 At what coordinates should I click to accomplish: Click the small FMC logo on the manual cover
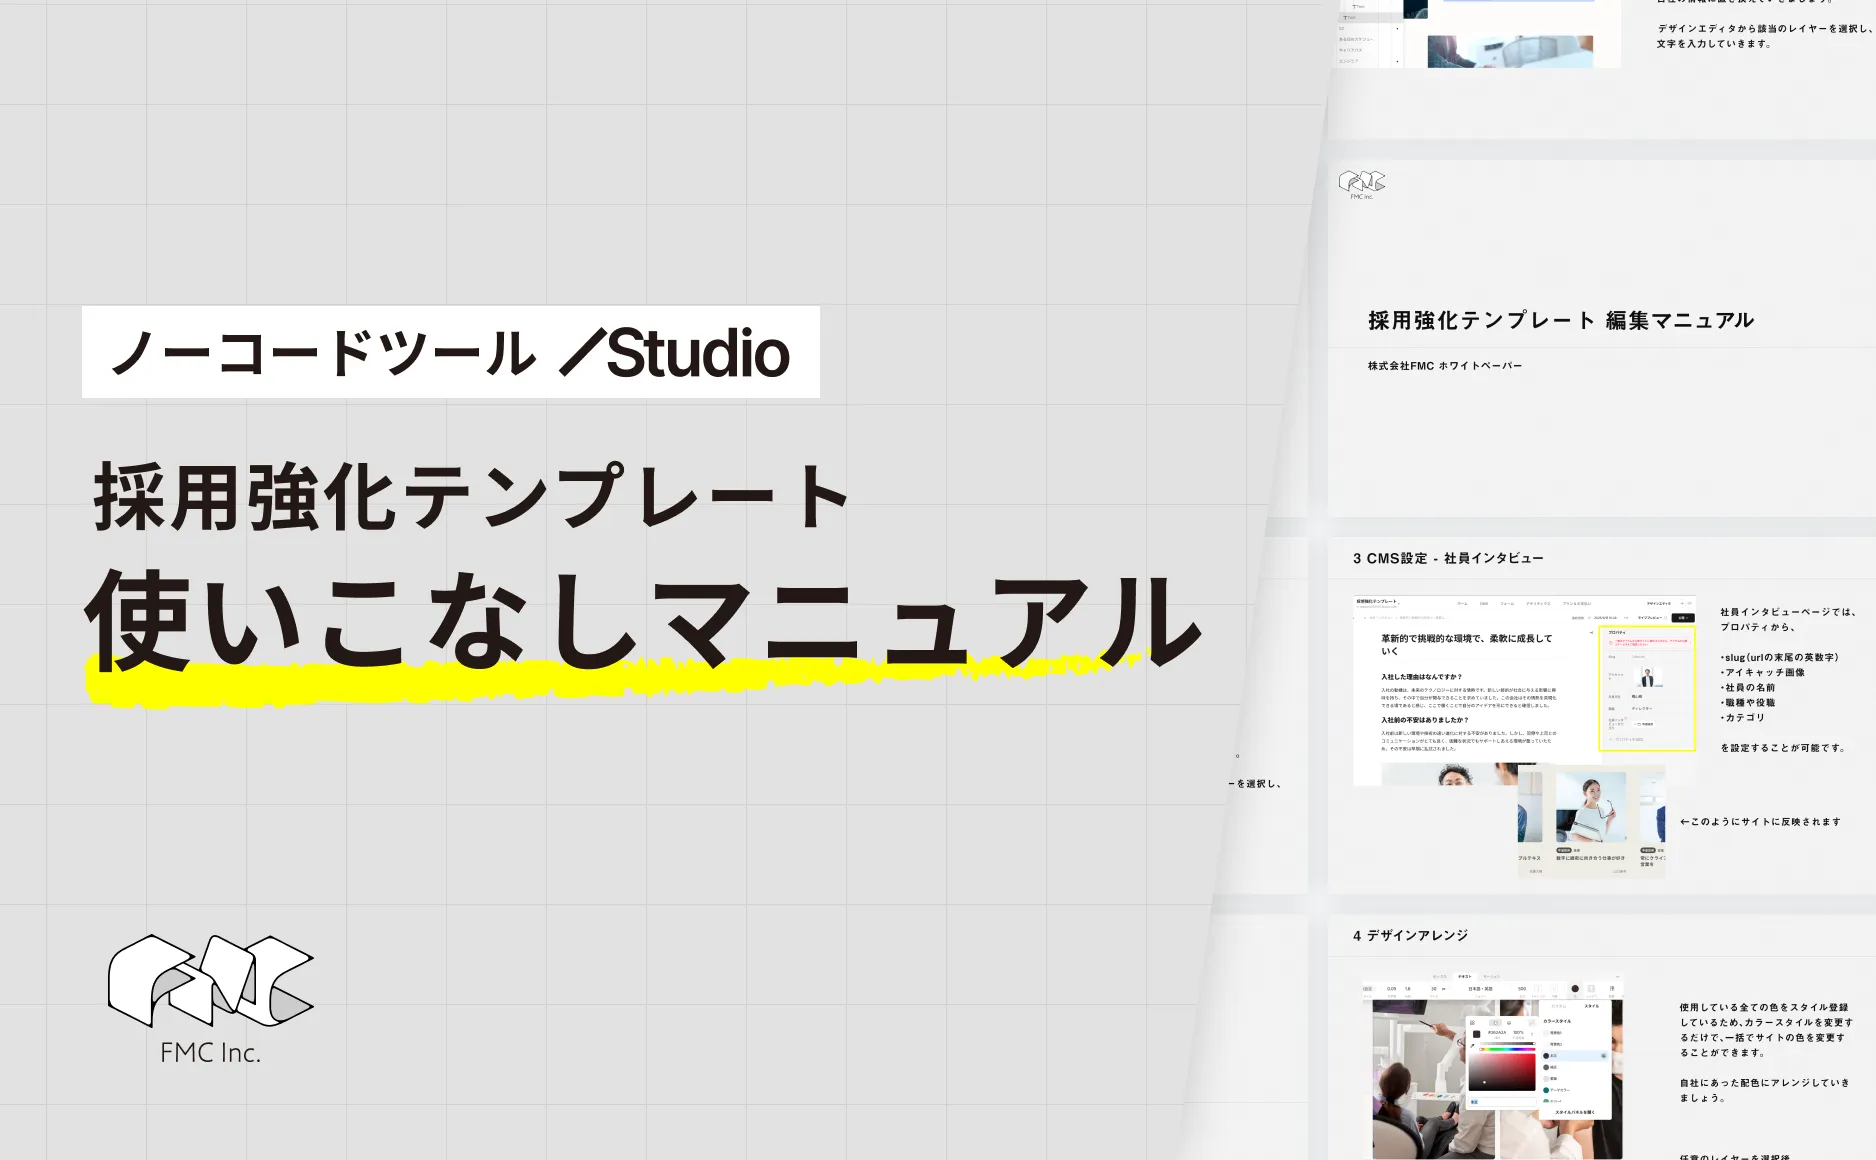click(1361, 182)
